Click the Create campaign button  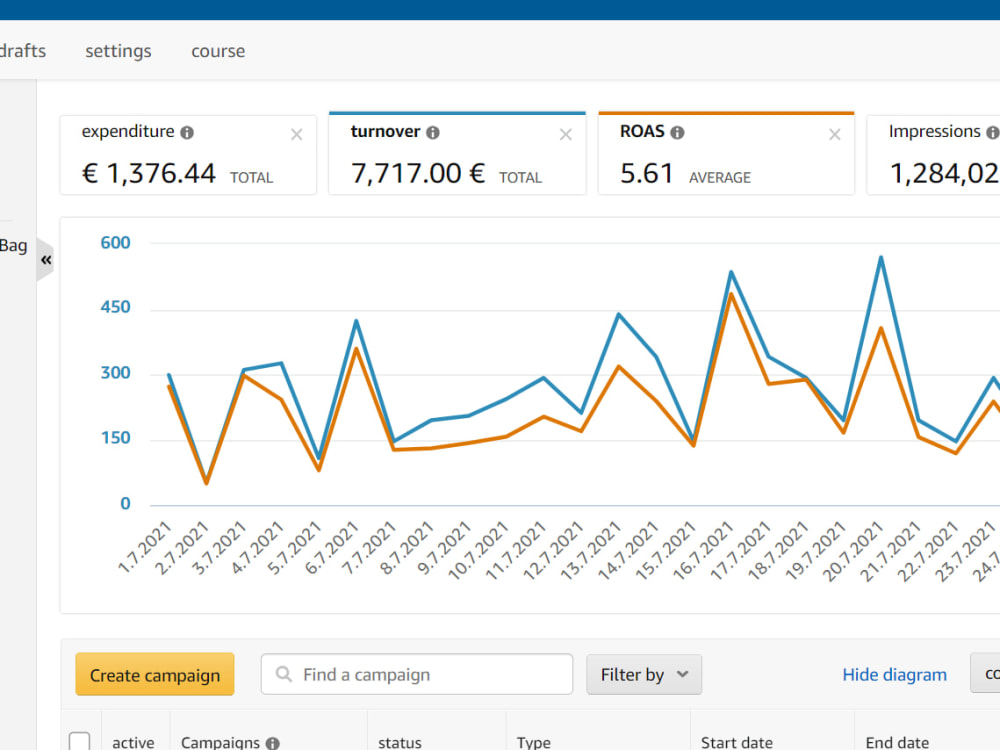(155, 674)
